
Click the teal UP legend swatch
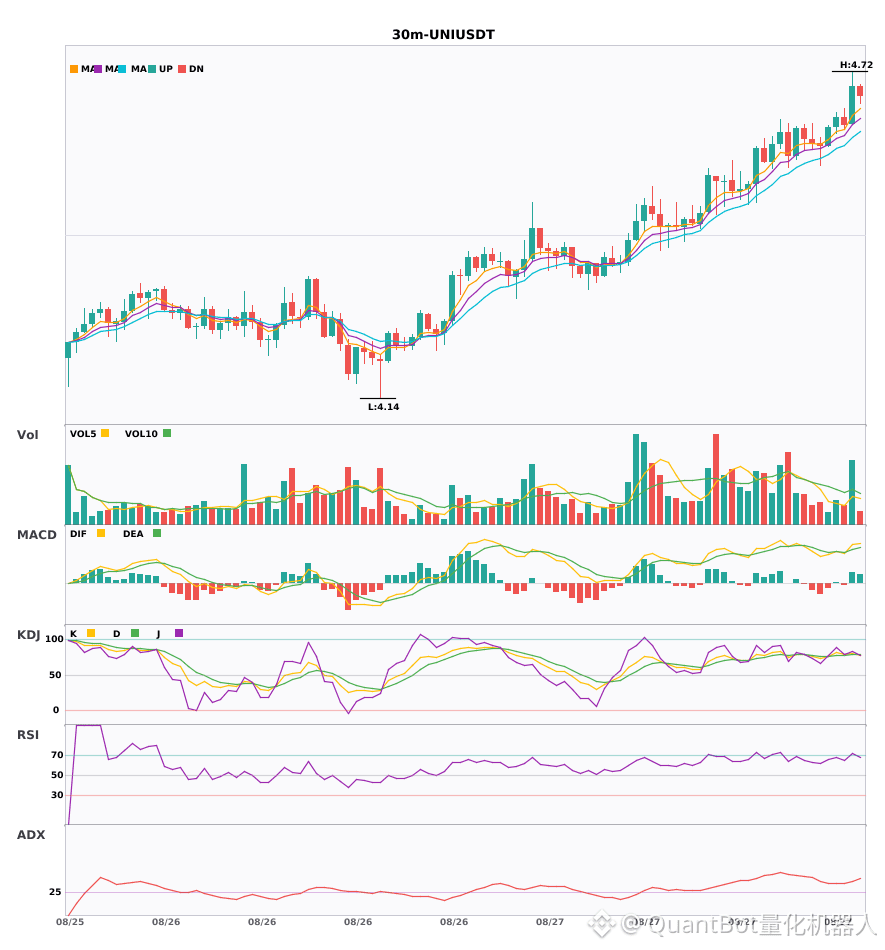click(x=152, y=69)
